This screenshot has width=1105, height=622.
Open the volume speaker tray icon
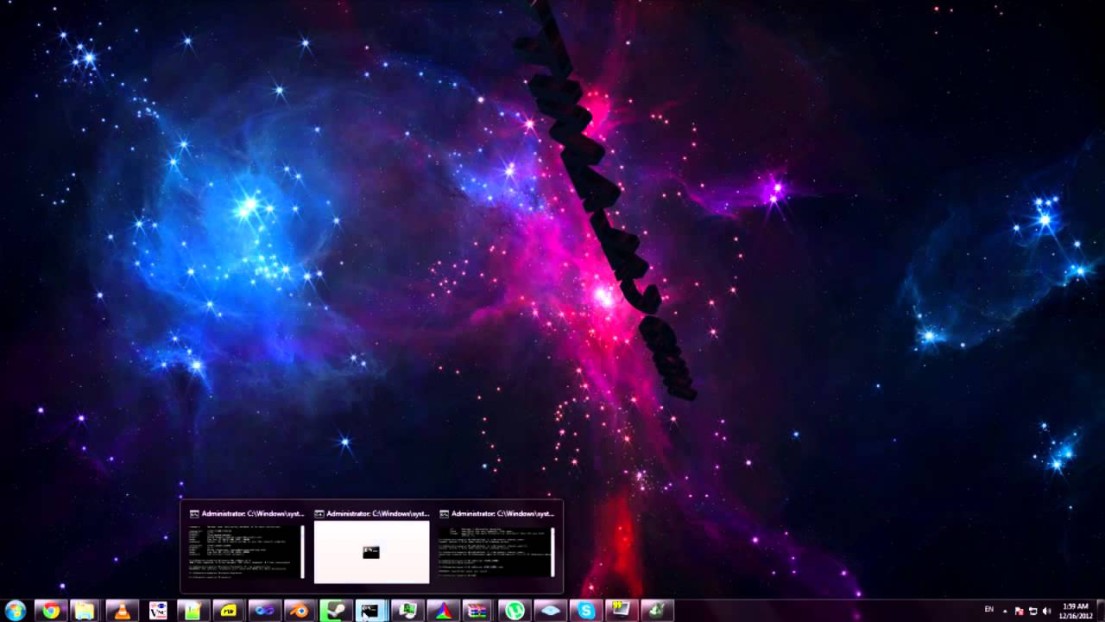pos(1047,611)
